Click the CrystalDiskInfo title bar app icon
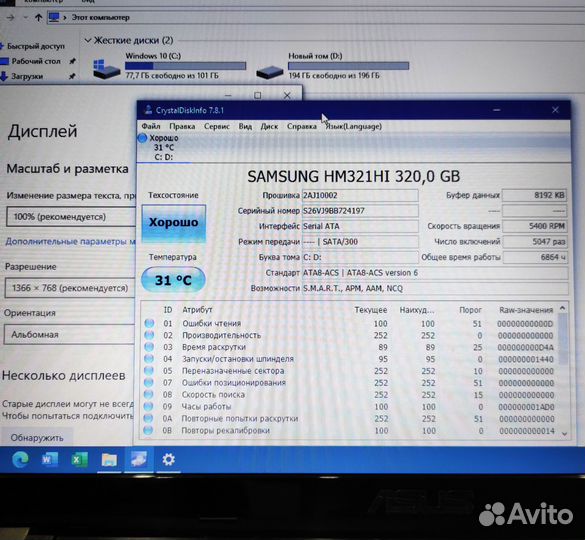 pyautogui.click(x=148, y=110)
